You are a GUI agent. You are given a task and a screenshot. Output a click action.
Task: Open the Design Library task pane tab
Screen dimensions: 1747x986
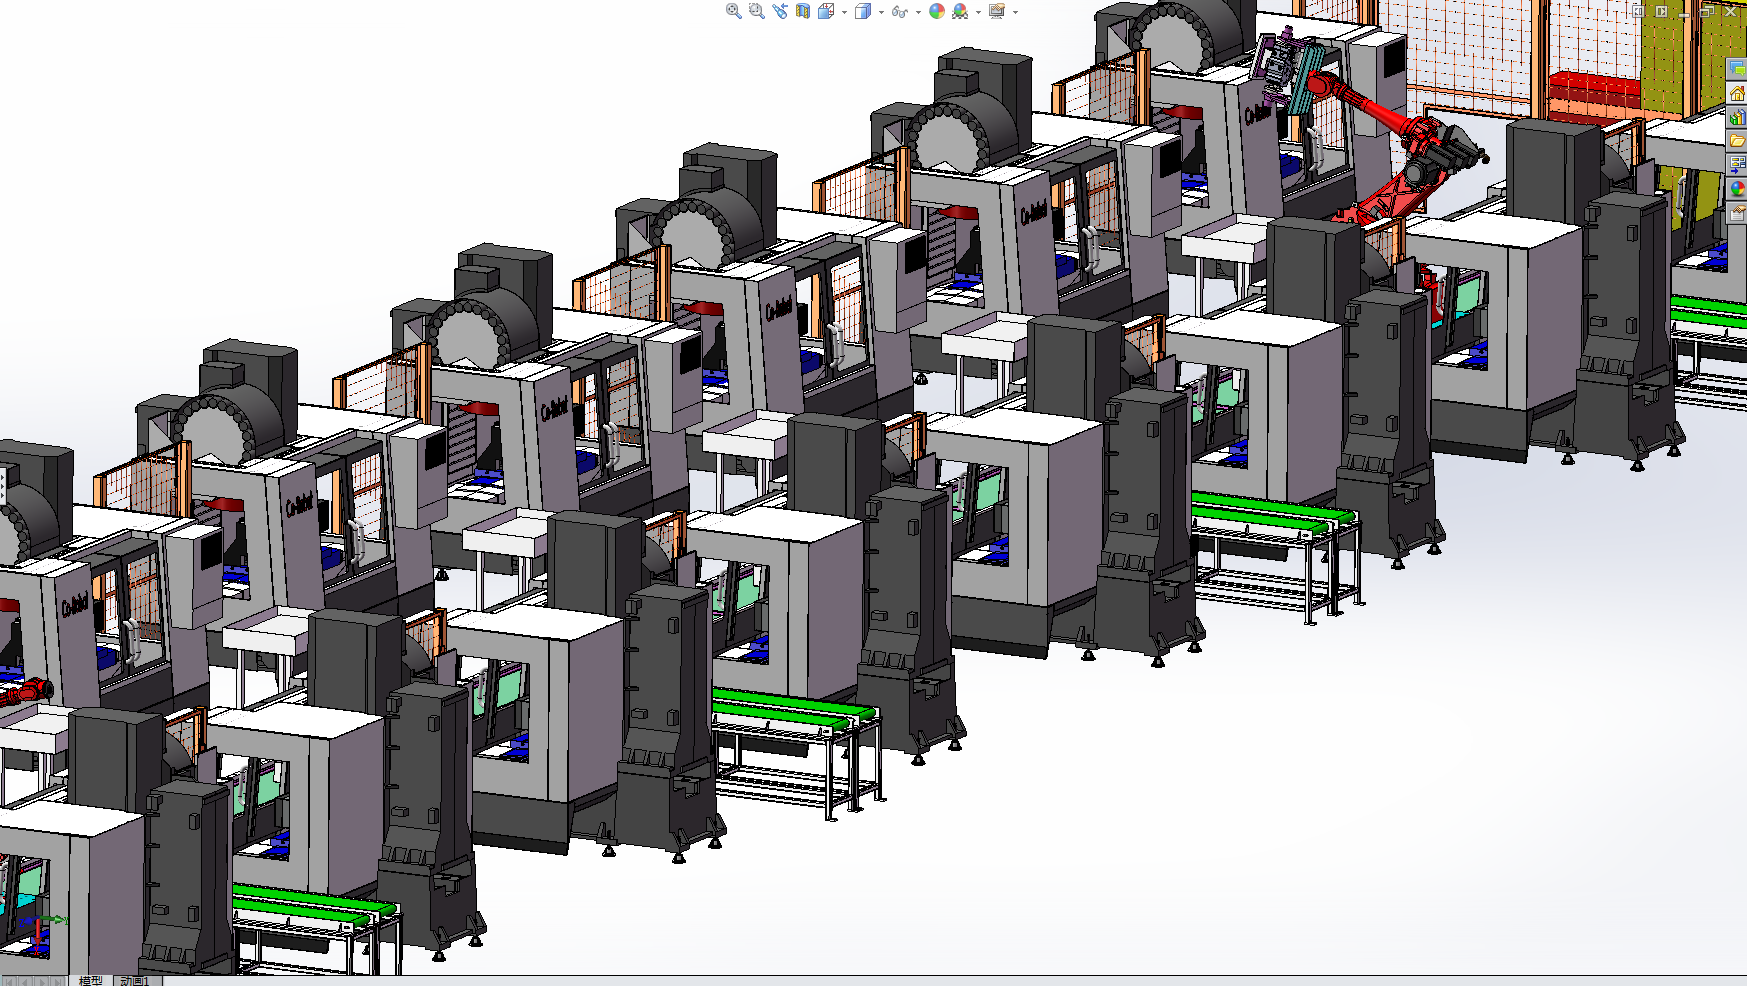point(1737,117)
